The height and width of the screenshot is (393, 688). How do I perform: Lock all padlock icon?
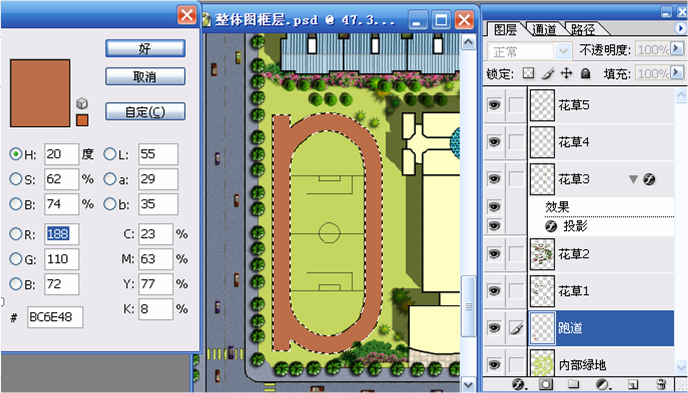(585, 74)
